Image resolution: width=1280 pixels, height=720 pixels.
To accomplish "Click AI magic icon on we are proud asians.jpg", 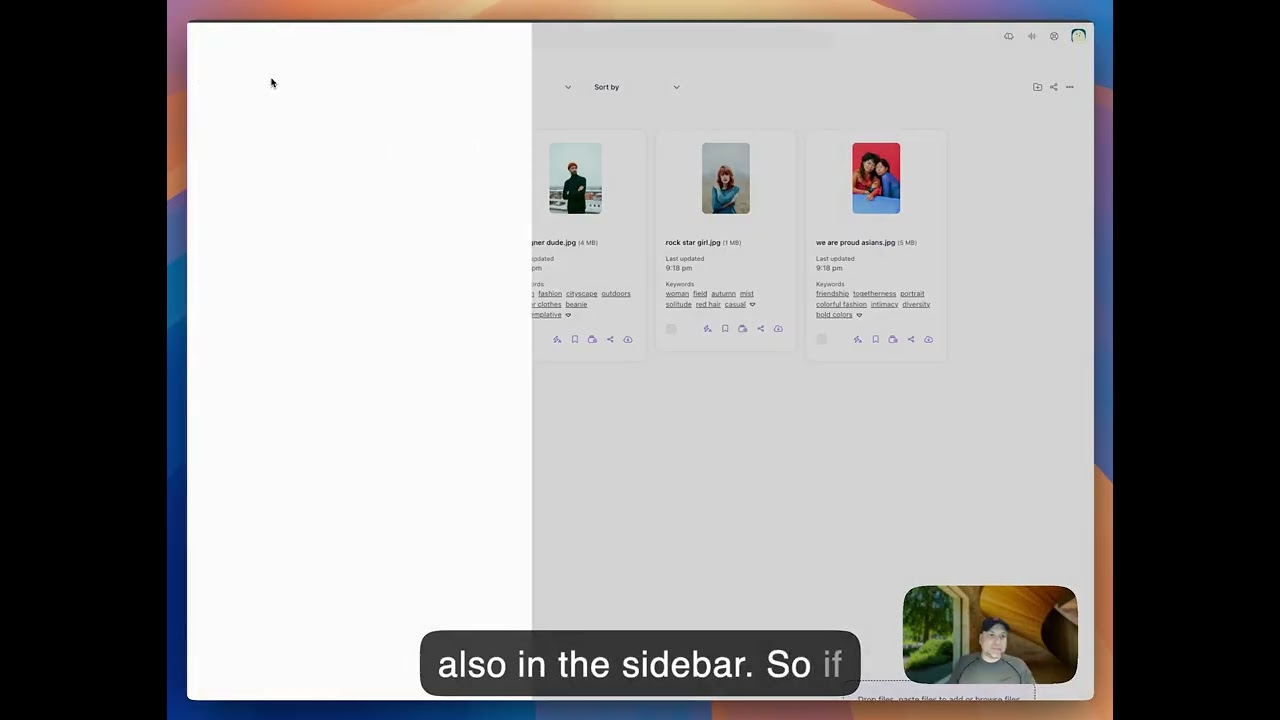I will tap(857, 340).
